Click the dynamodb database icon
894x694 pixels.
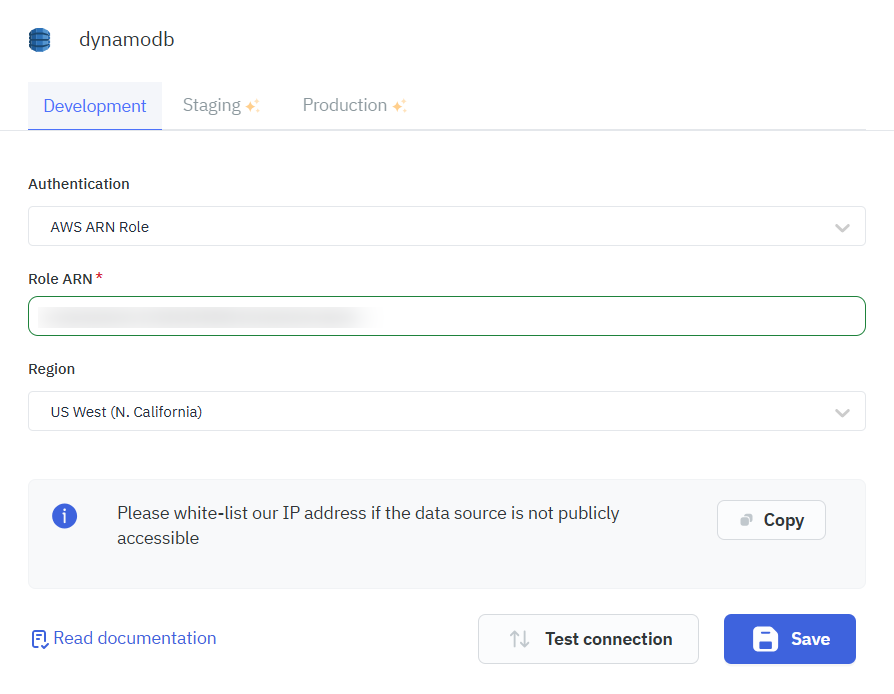pos(39,40)
